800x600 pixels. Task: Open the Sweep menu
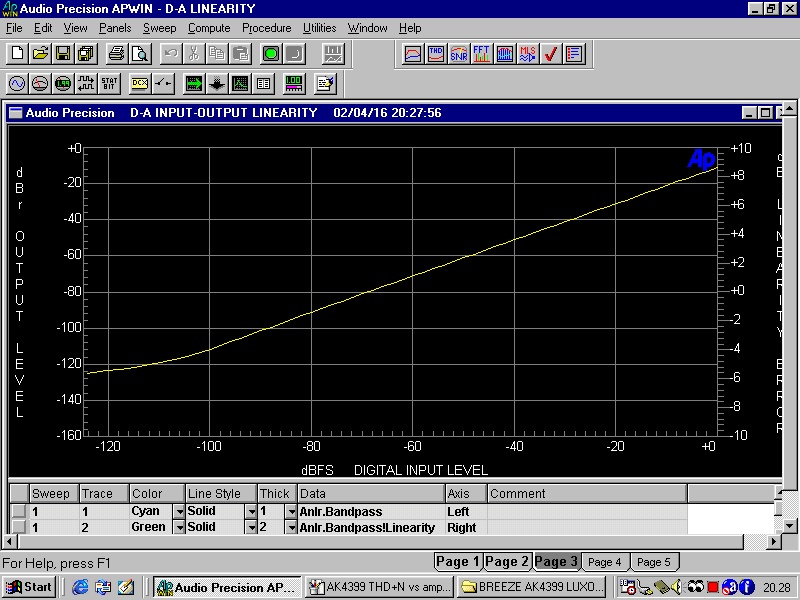click(x=159, y=28)
